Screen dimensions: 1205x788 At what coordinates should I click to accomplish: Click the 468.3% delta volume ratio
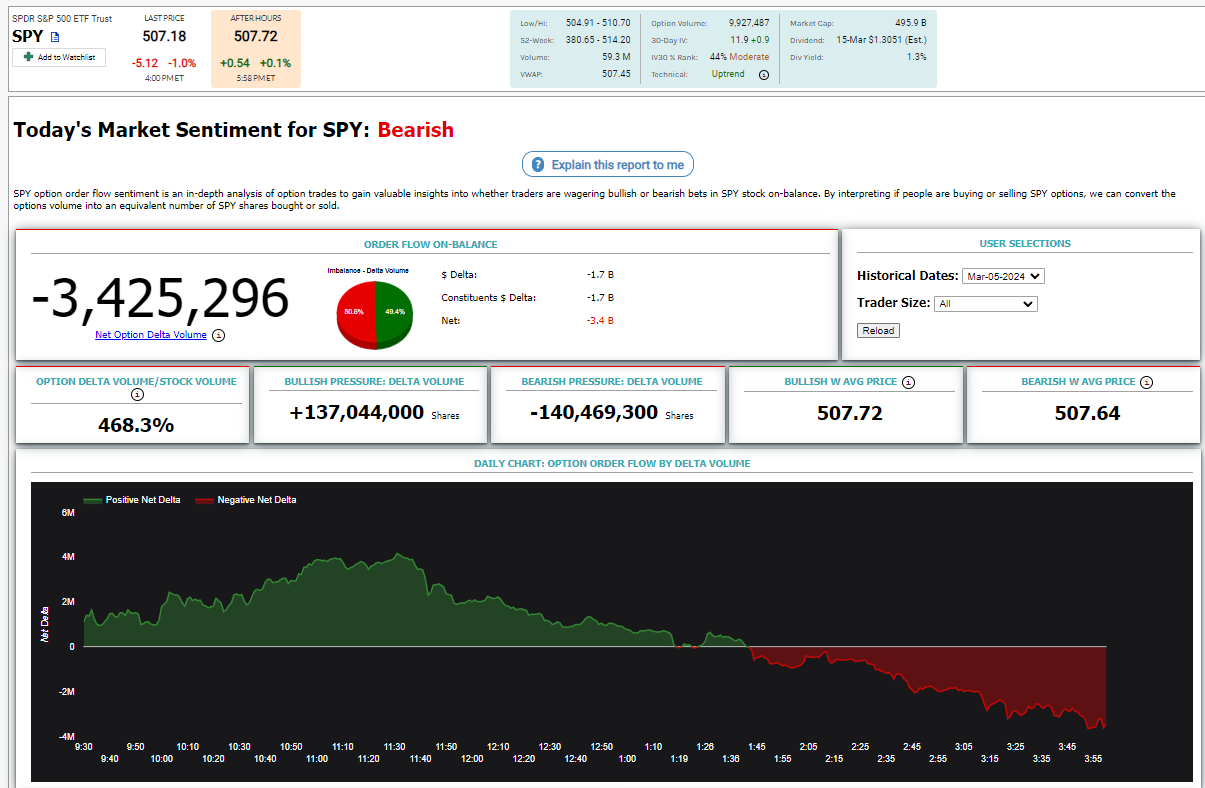click(136, 425)
